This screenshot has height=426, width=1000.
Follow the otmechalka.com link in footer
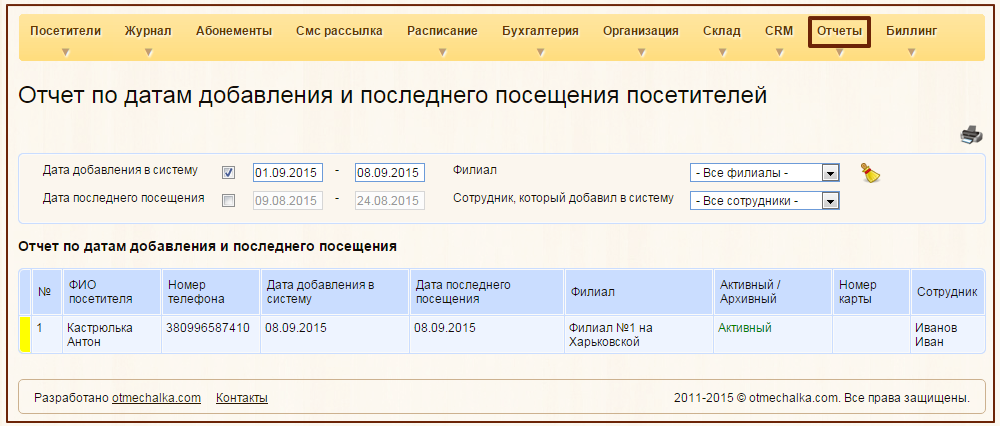coord(156,398)
